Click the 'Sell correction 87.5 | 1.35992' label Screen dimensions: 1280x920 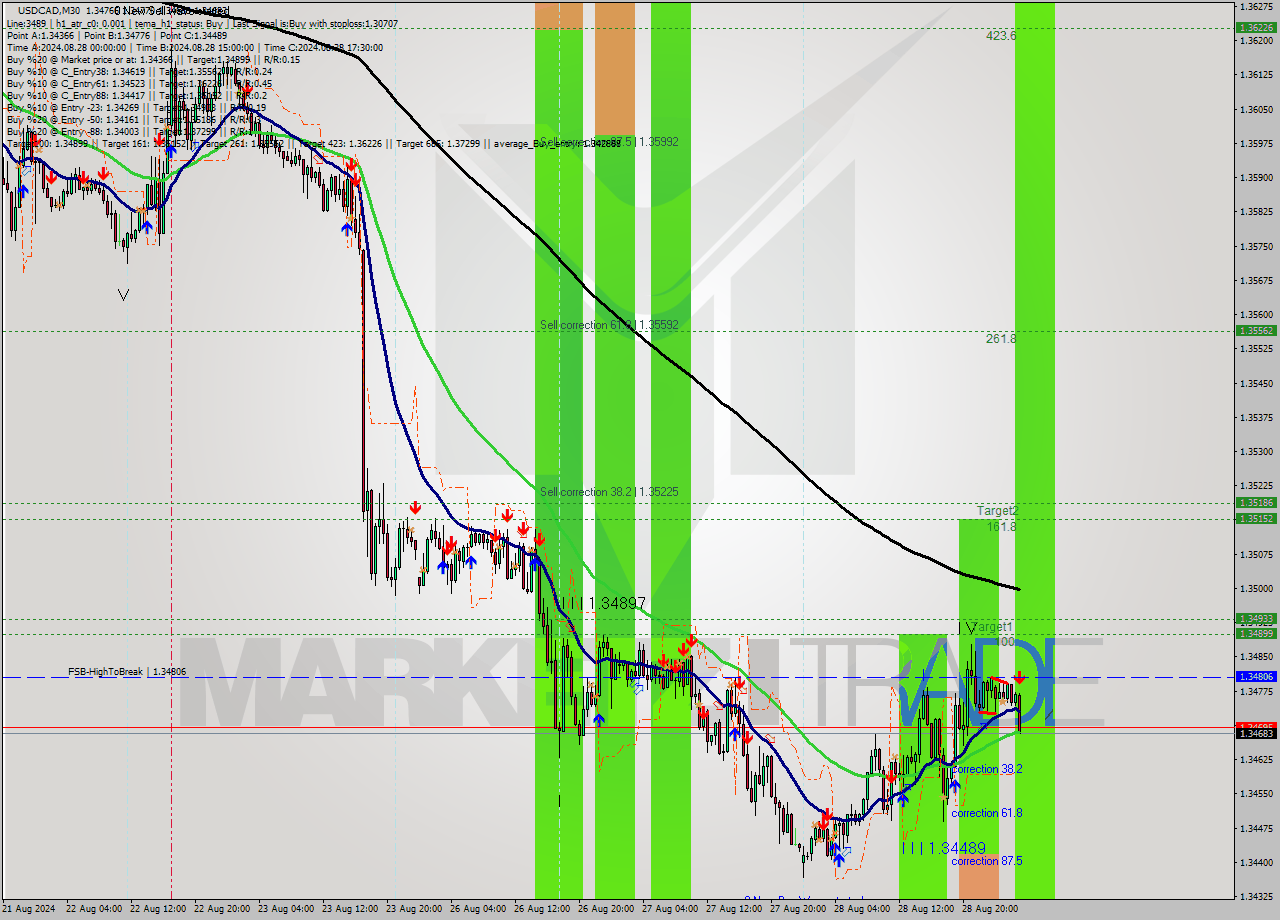tap(609, 142)
